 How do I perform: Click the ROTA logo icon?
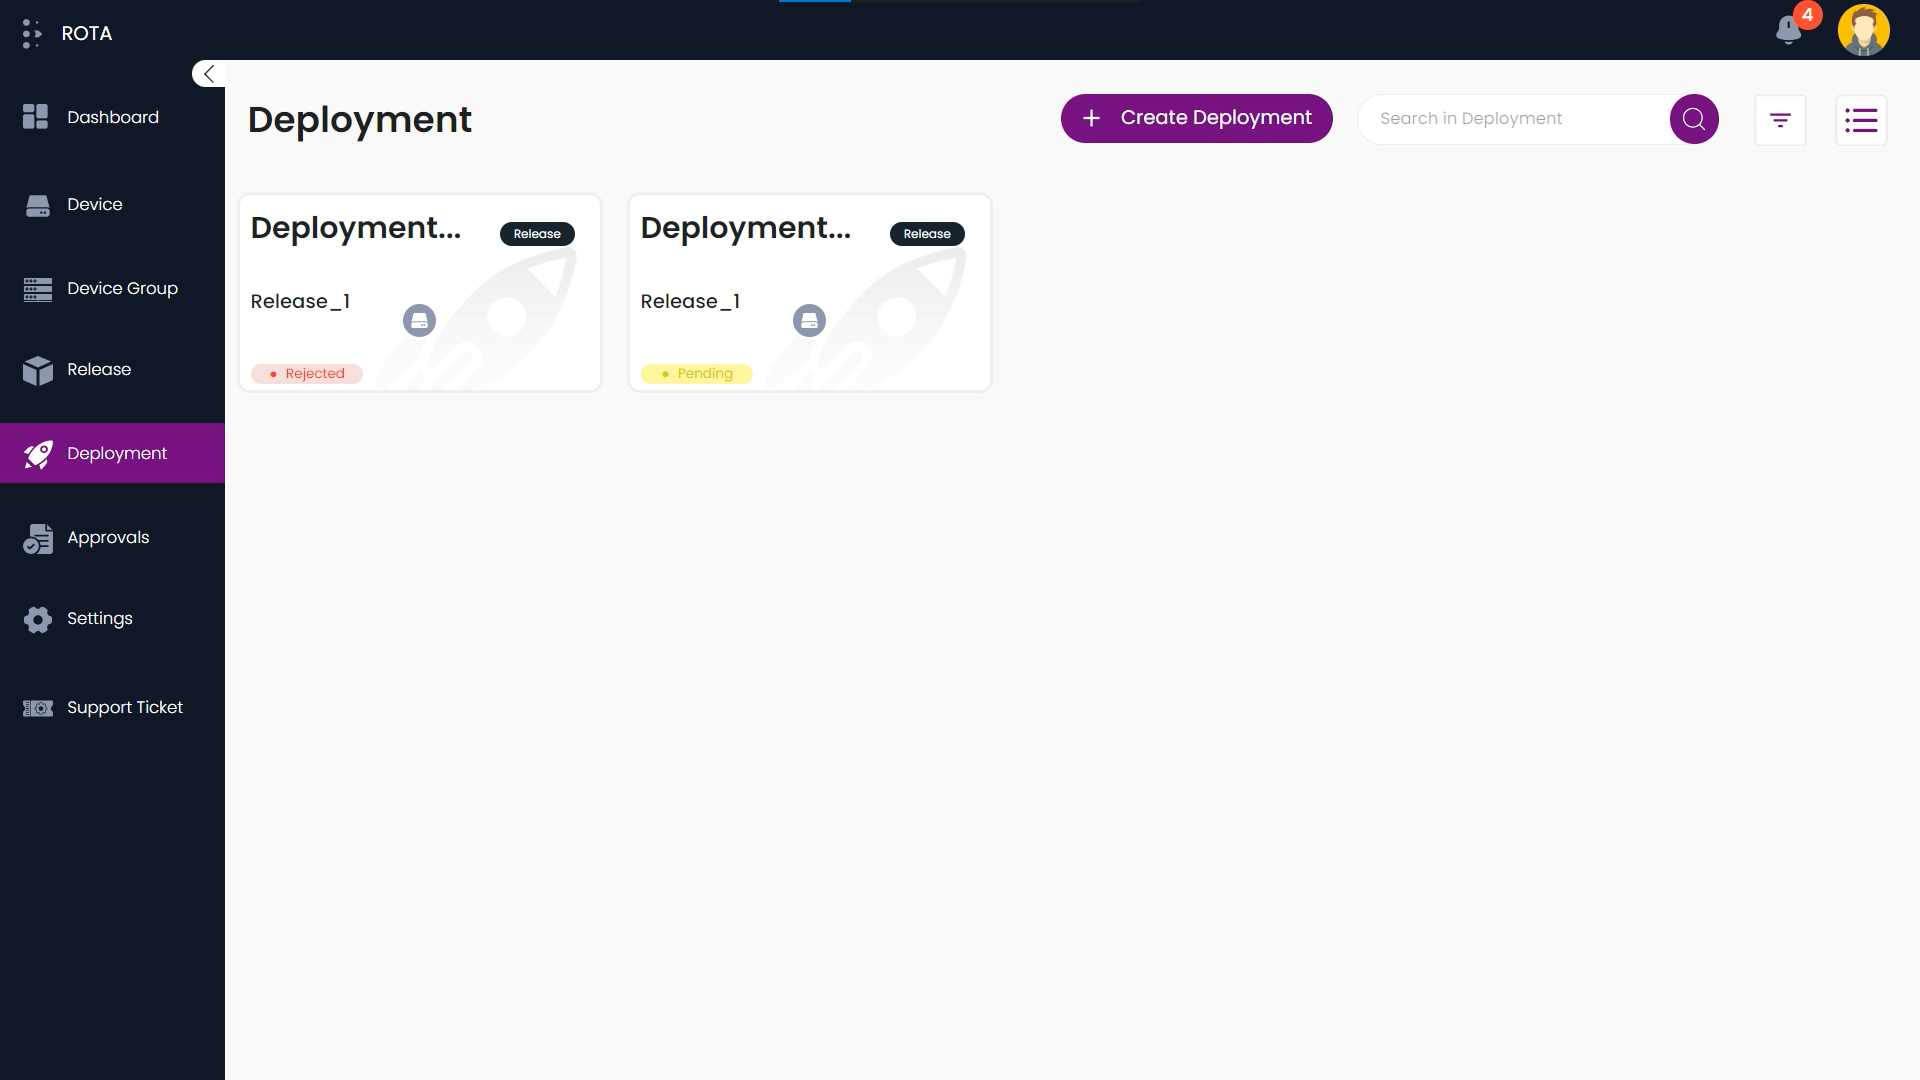coord(30,32)
